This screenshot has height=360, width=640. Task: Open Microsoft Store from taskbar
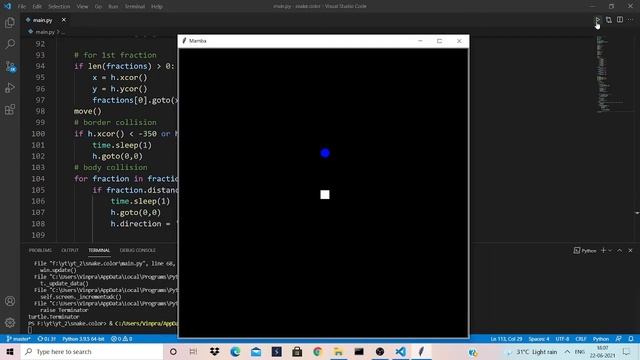pos(297,351)
